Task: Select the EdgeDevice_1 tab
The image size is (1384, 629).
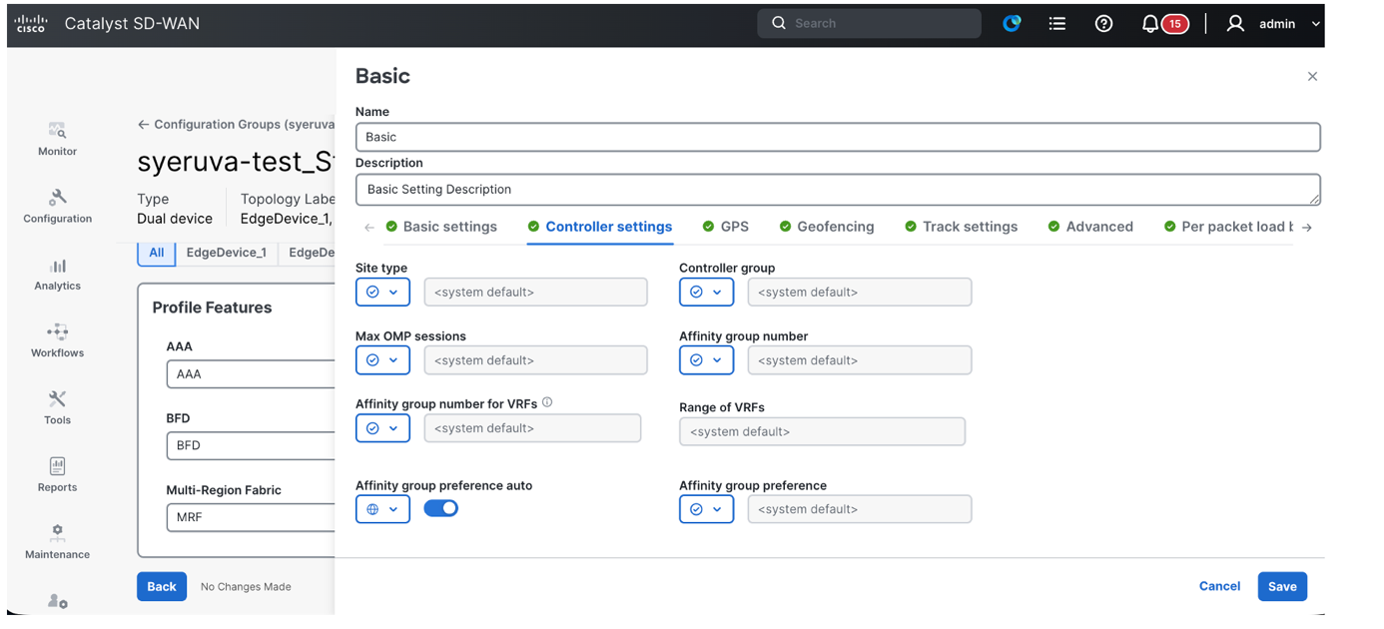Action: click(226, 253)
